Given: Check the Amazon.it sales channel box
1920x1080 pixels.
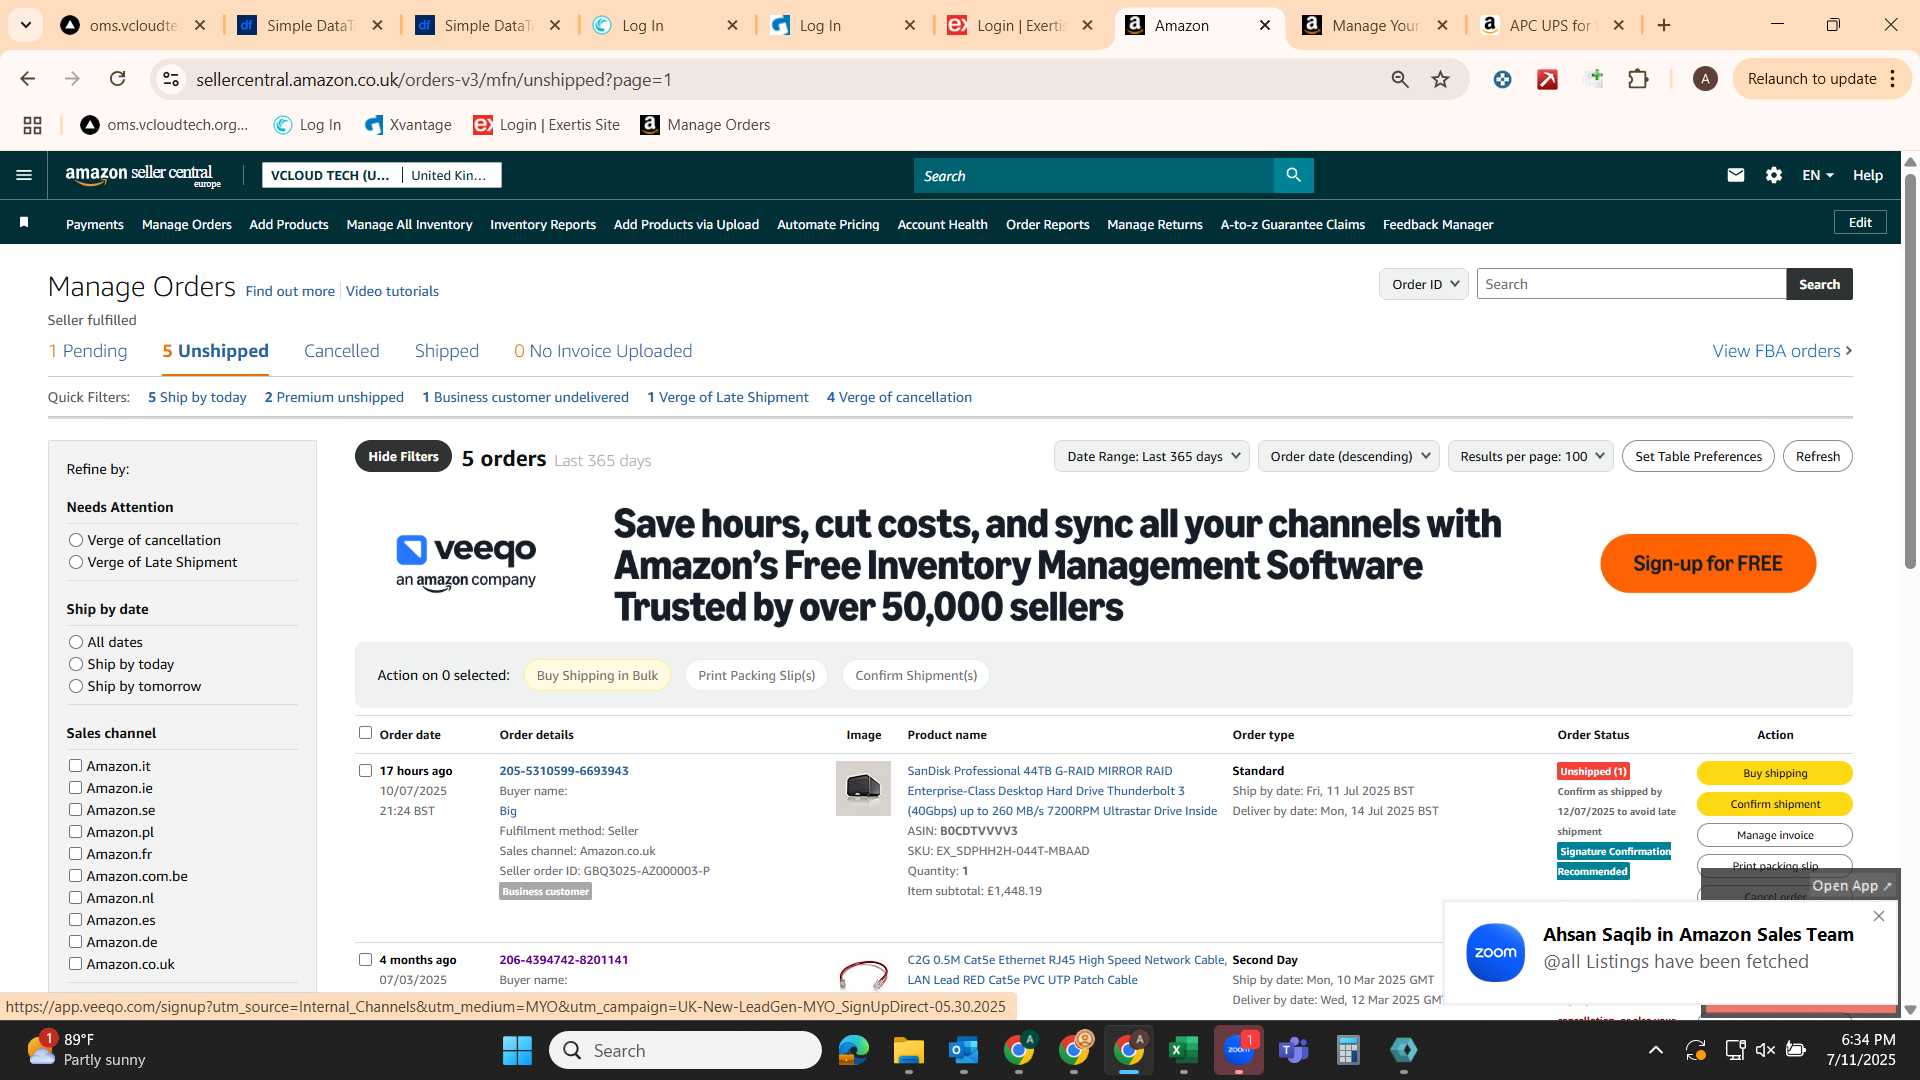Looking at the screenshot, I should point(75,765).
